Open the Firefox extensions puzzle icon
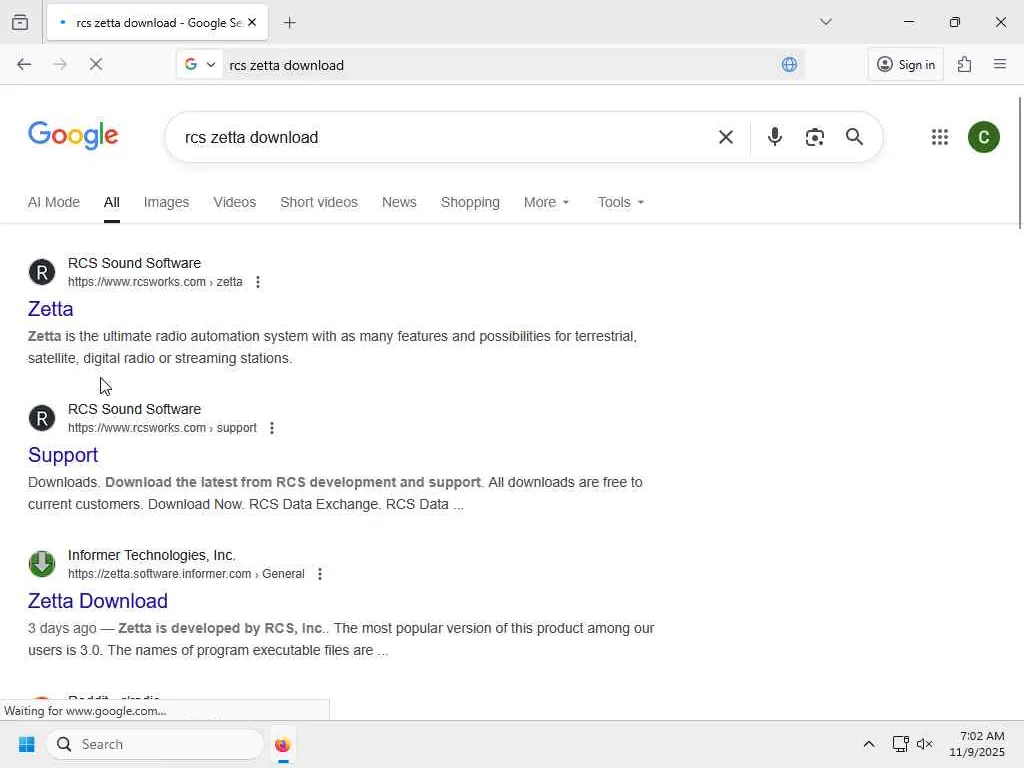Screen dimensions: 1024x768 click(964, 64)
